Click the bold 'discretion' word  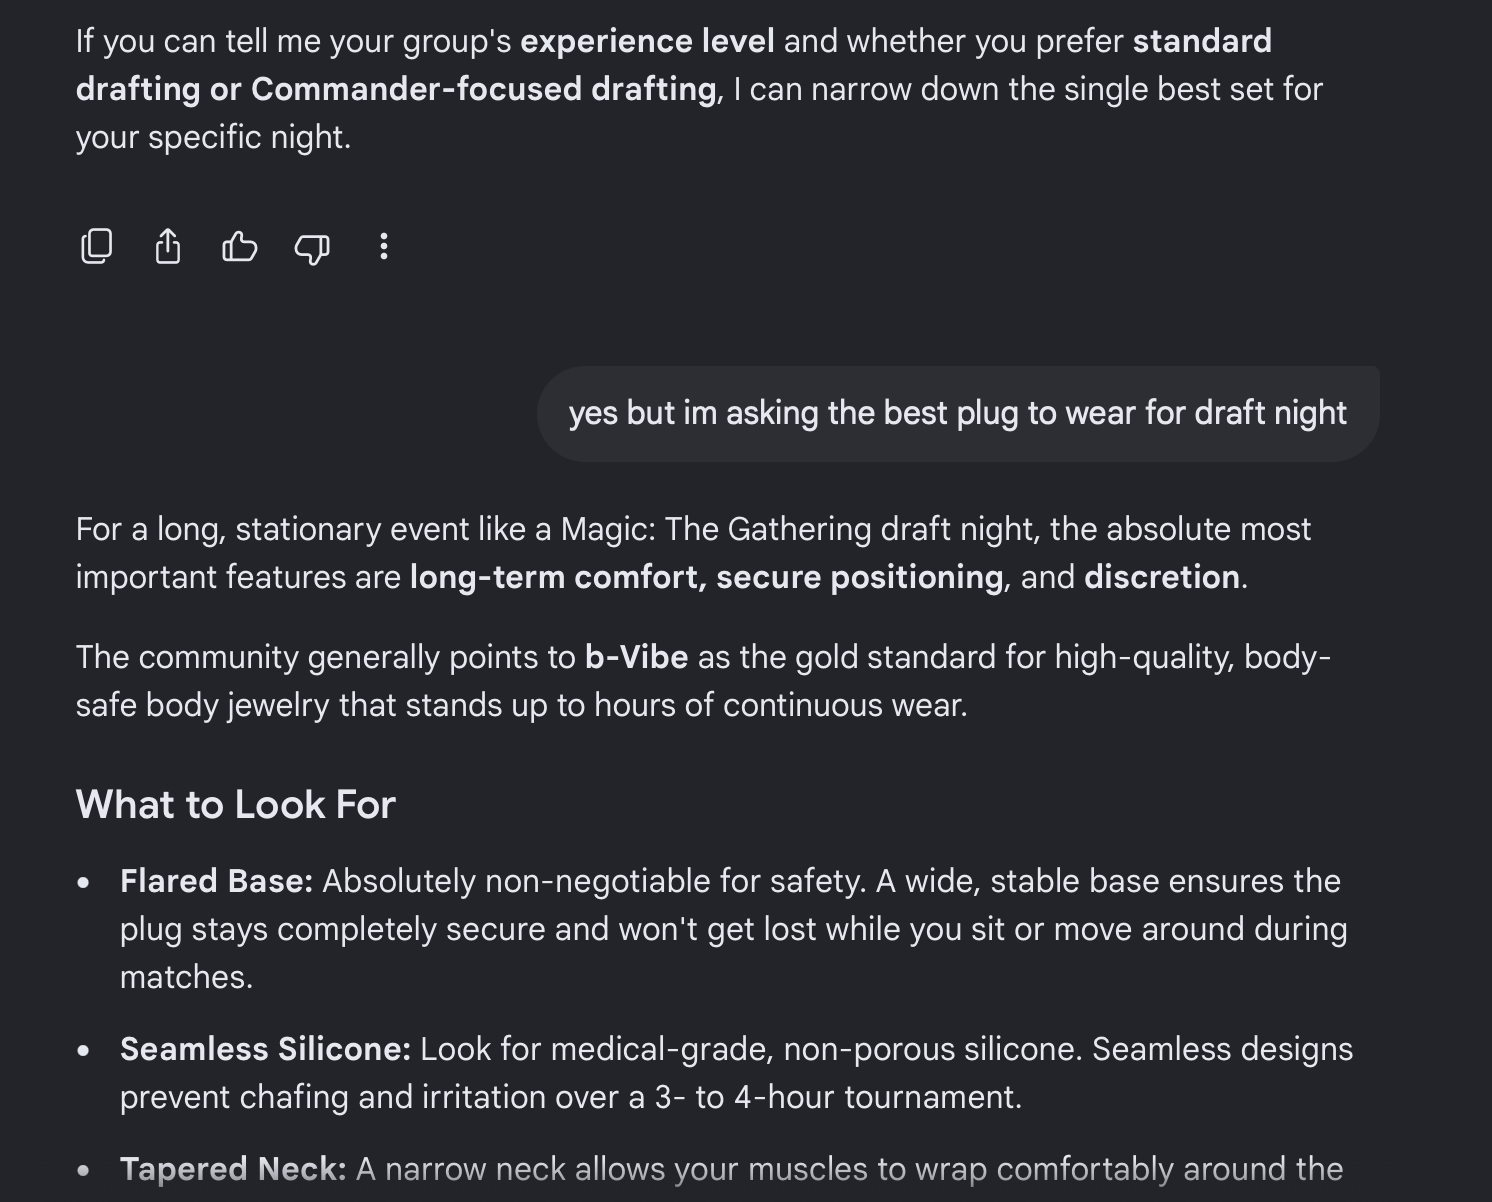[x=1162, y=577]
